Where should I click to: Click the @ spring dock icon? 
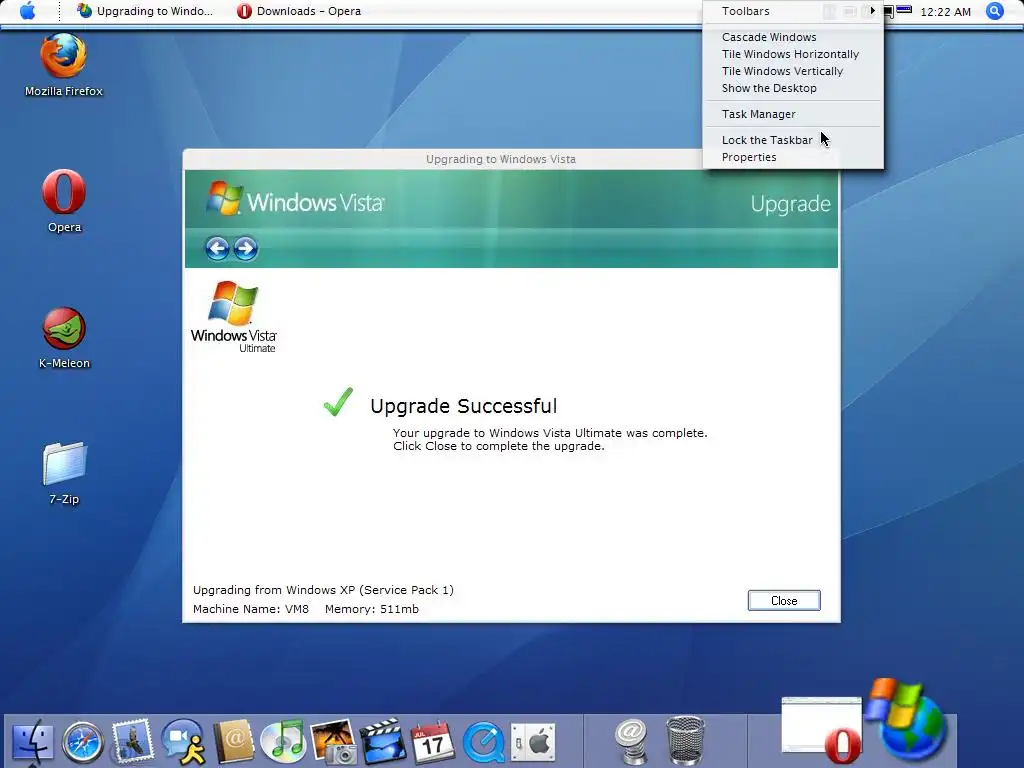[x=632, y=742]
